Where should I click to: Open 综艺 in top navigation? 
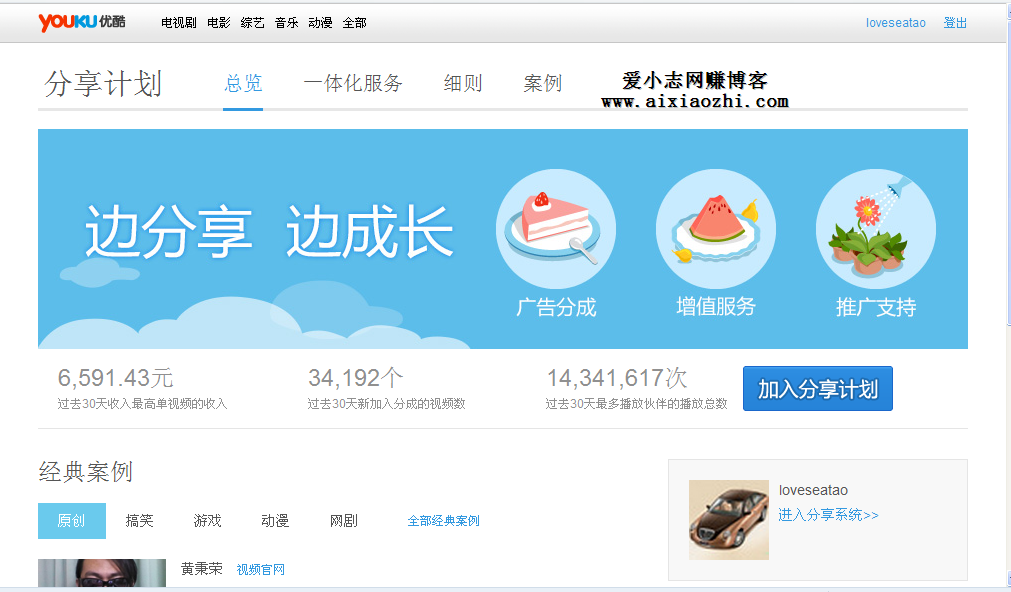pos(252,23)
